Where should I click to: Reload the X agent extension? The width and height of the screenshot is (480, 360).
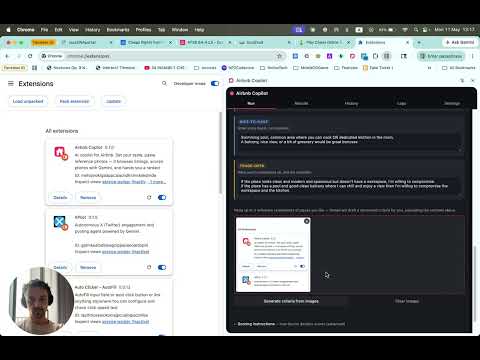coord(149,267)
